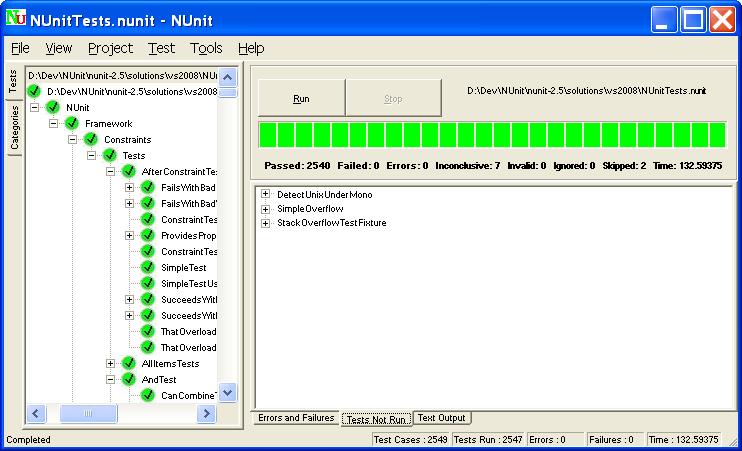The image size is (742, 451).
Task: Maximize the NUnit window
Action: point(693,19)
